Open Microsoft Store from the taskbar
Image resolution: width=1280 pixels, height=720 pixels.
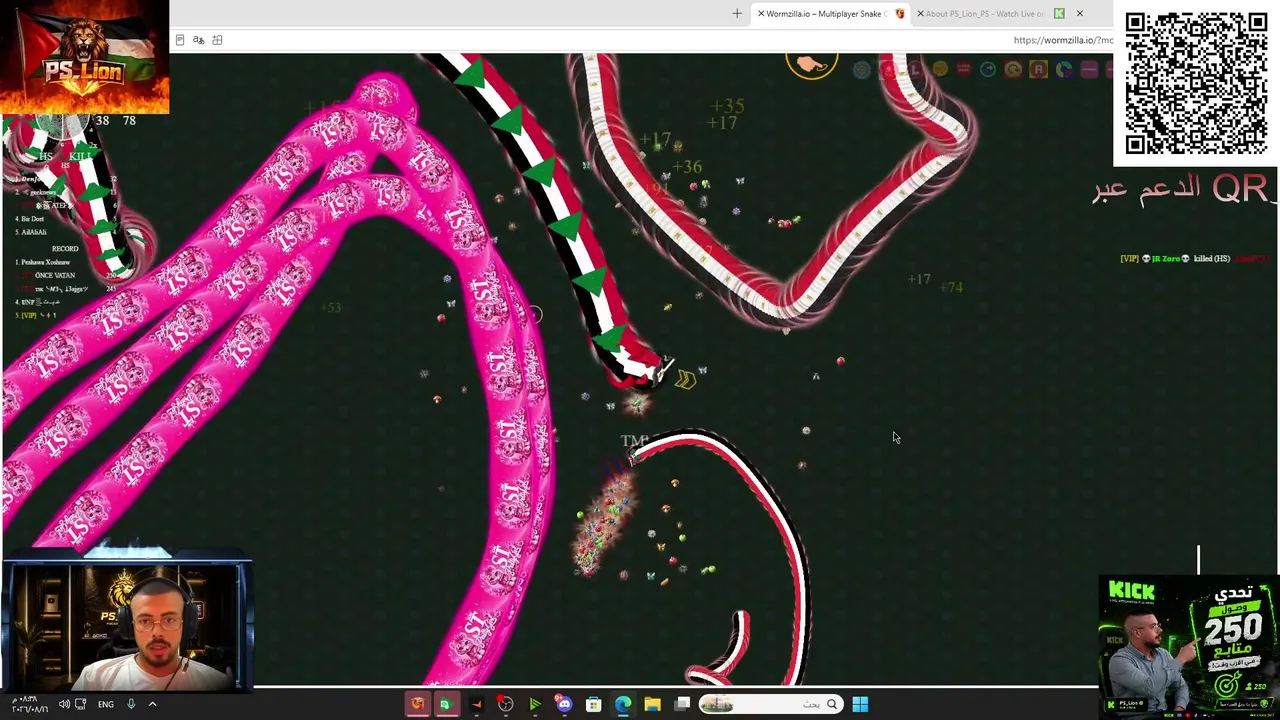tap(593, 704)
